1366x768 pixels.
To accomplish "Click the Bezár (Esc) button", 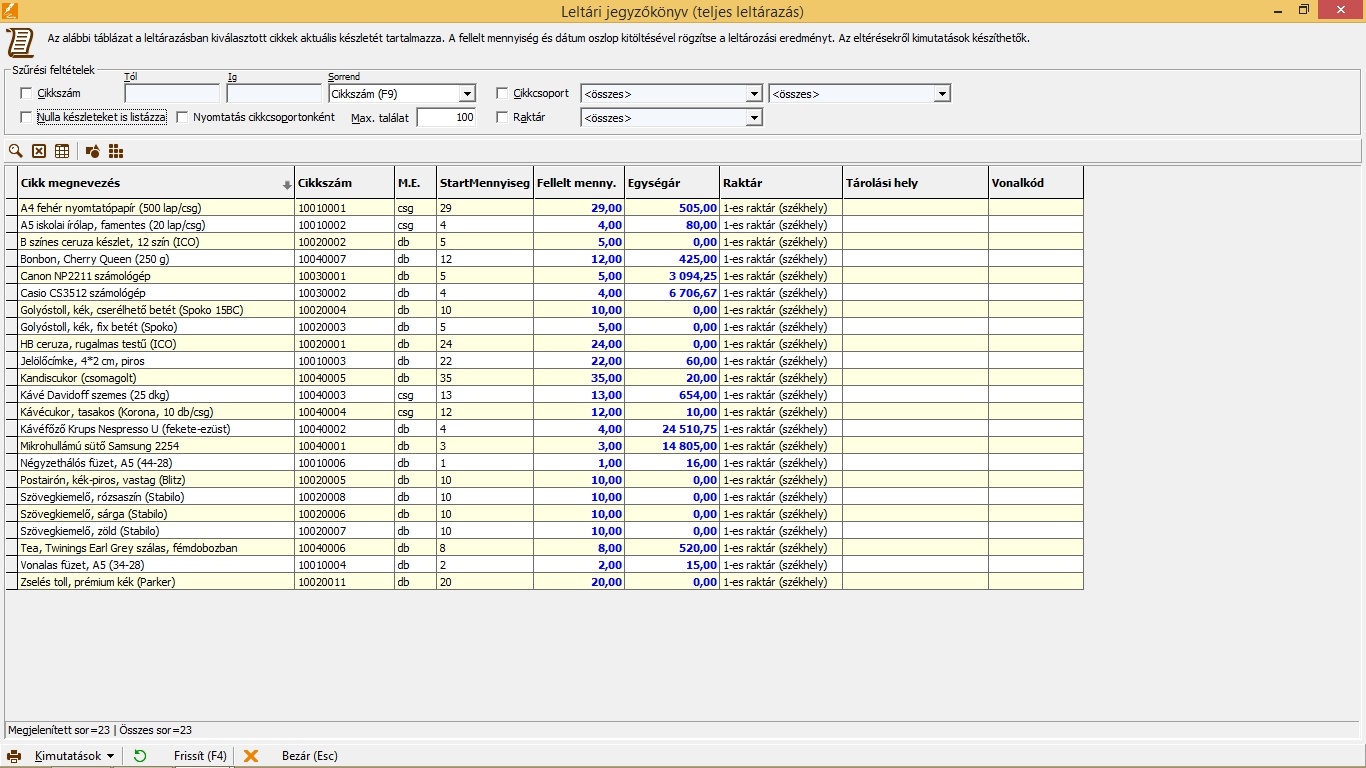I will point(309,756).
